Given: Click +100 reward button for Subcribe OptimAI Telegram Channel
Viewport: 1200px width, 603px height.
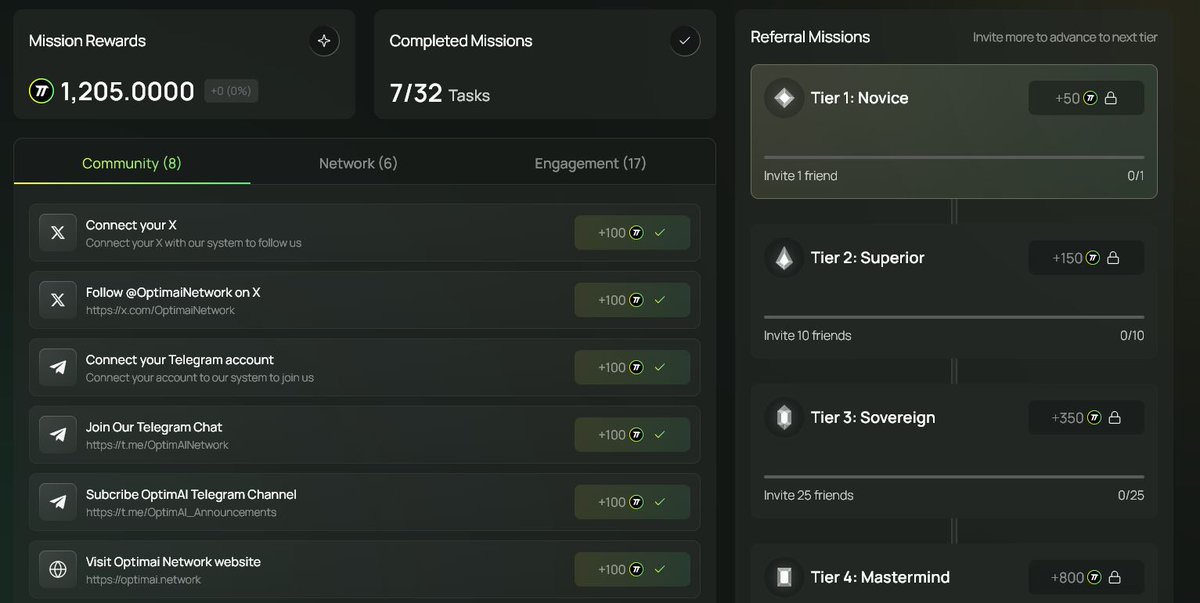Looking at the screenshot, I should (x=632, y=502).
